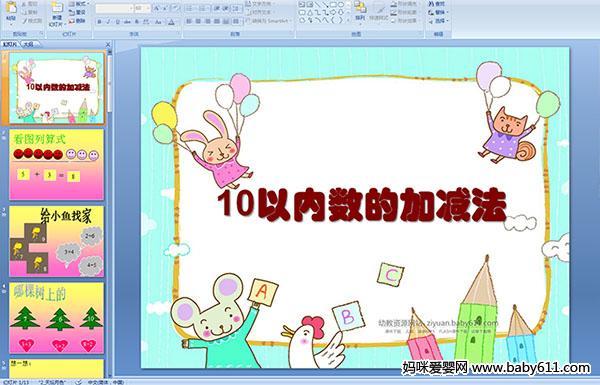Screen dimensions: 600x385
Task: Activate the Format Painter brush
Action: click(32, 21)
